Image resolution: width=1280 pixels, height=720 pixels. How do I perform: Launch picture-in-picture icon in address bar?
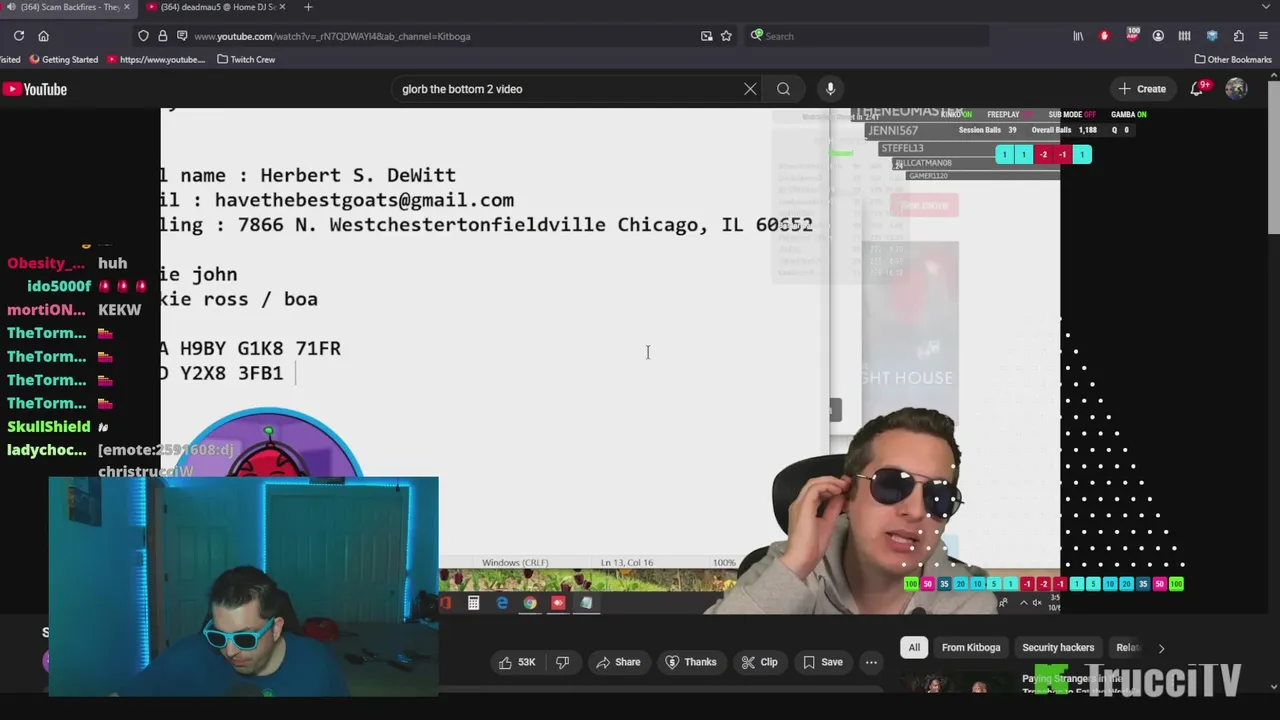click(x=706, y=36)
